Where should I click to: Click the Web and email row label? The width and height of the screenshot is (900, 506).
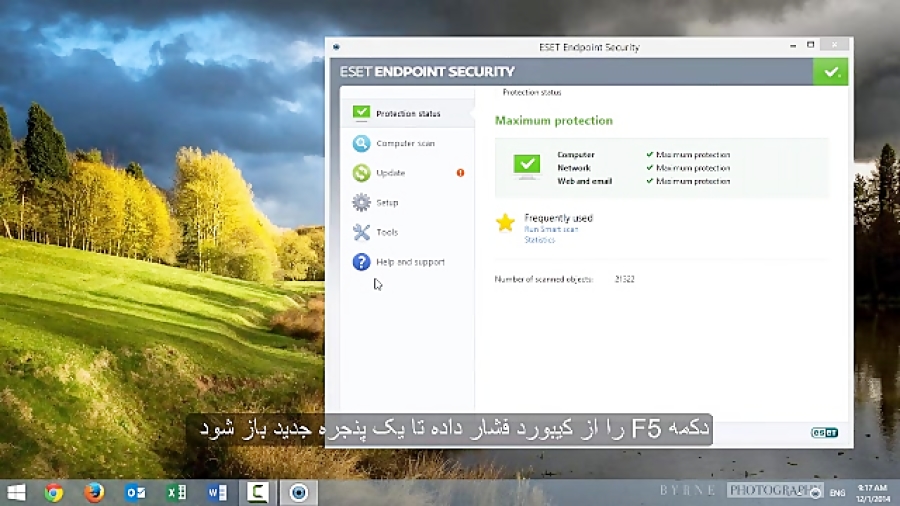click(x=584, y=181)
